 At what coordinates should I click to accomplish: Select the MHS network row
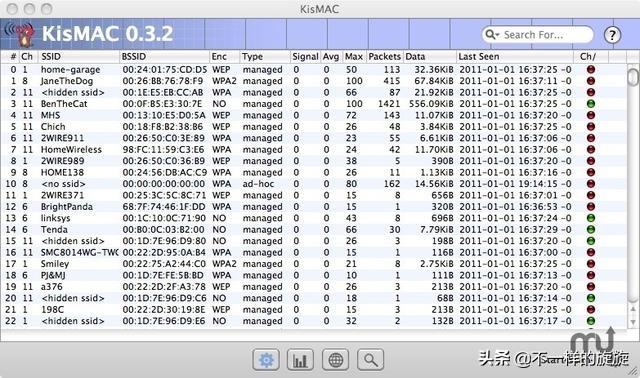tap(313, 115)
